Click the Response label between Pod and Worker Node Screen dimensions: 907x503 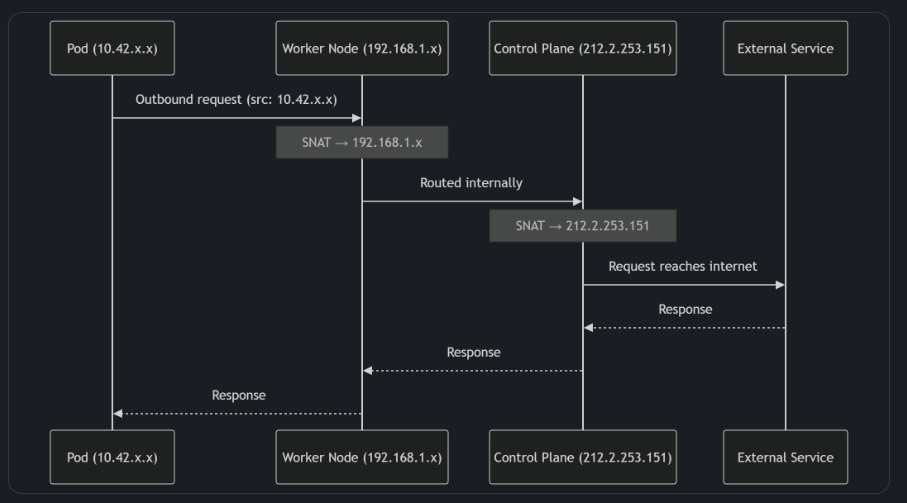(x=238, y=395)
